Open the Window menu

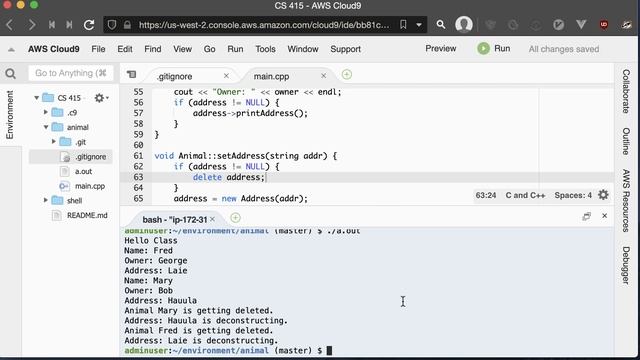303,49
